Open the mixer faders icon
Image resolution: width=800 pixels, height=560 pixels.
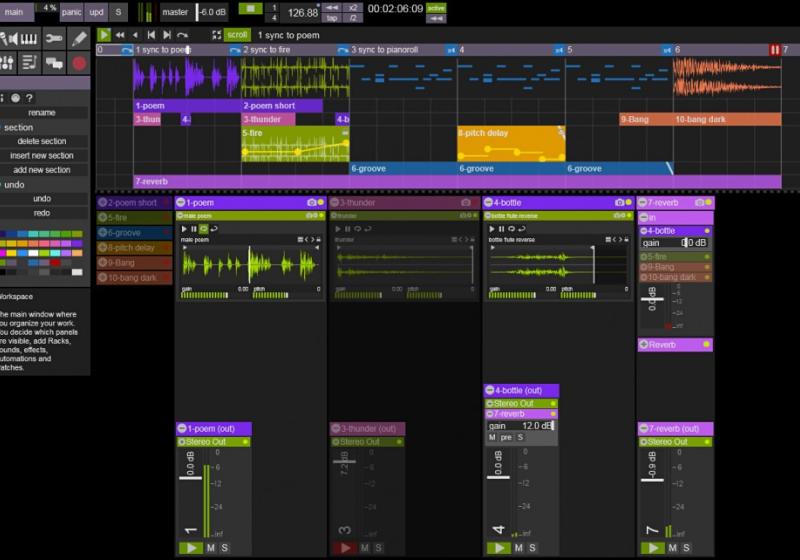tap(5, 63)
